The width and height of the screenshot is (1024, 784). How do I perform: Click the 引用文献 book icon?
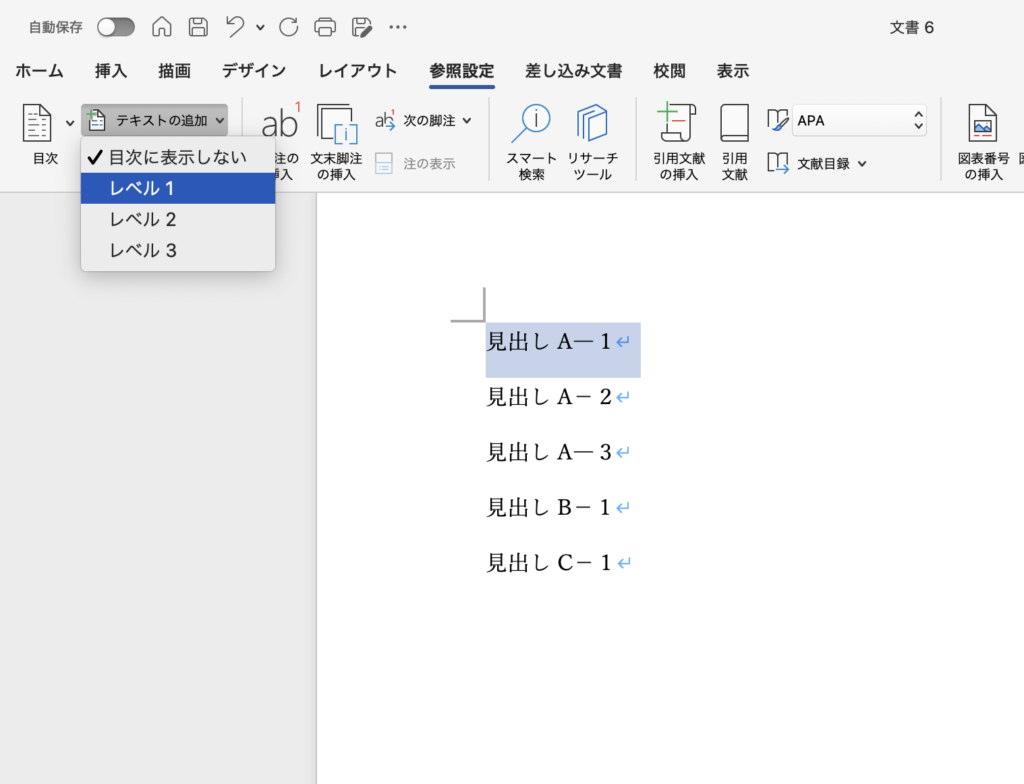tap(735, 123)
